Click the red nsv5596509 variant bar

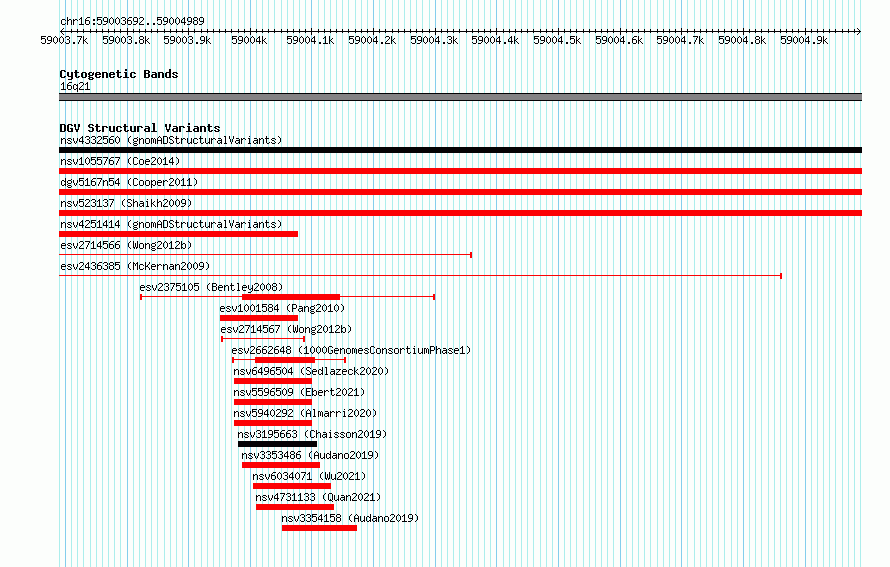(272, 402)
